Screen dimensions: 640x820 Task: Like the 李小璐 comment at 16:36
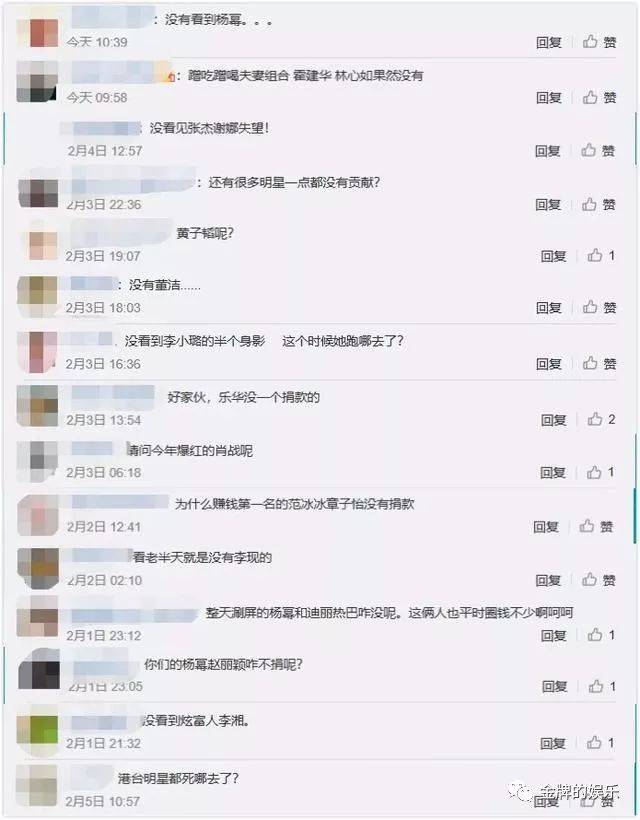(599, 363)
